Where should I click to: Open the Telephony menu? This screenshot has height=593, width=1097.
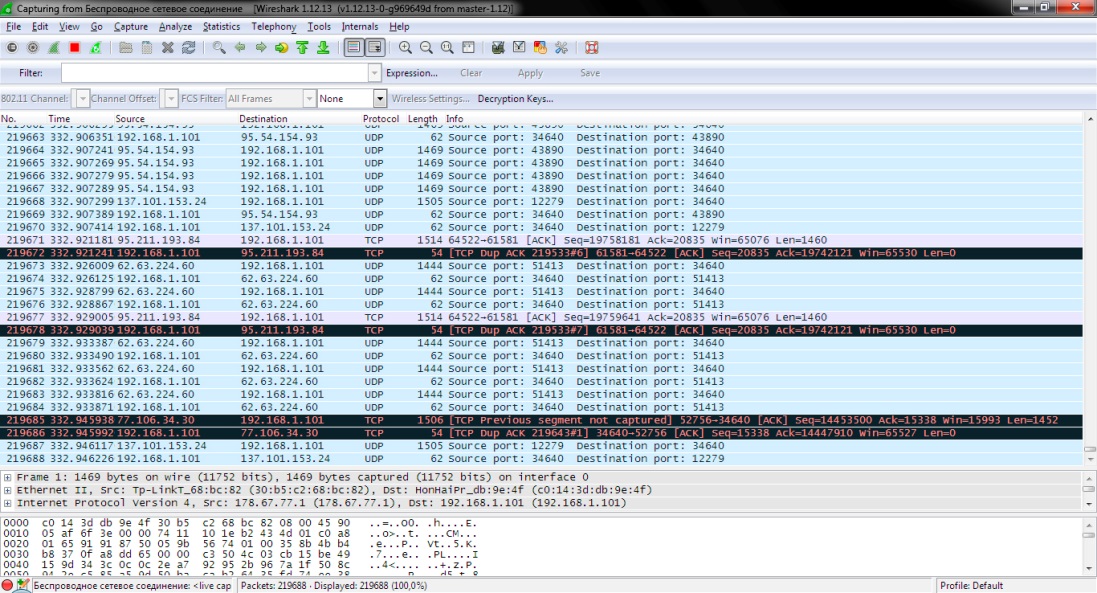click(274, 27)
